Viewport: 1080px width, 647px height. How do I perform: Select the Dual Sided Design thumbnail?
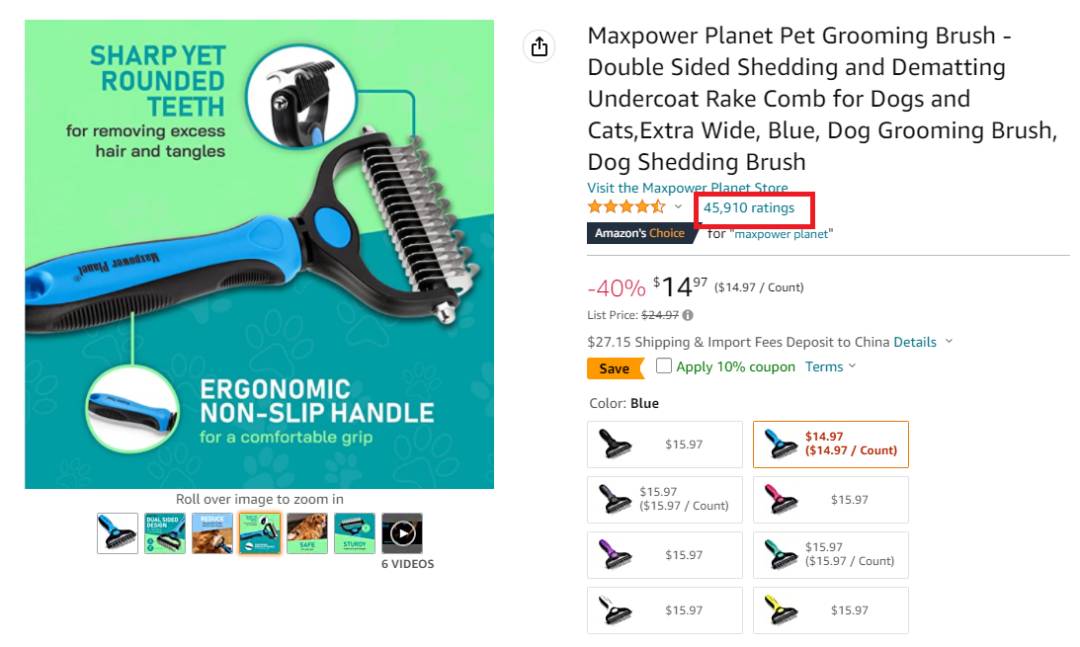pyautogui.click(x=165, y=533)
